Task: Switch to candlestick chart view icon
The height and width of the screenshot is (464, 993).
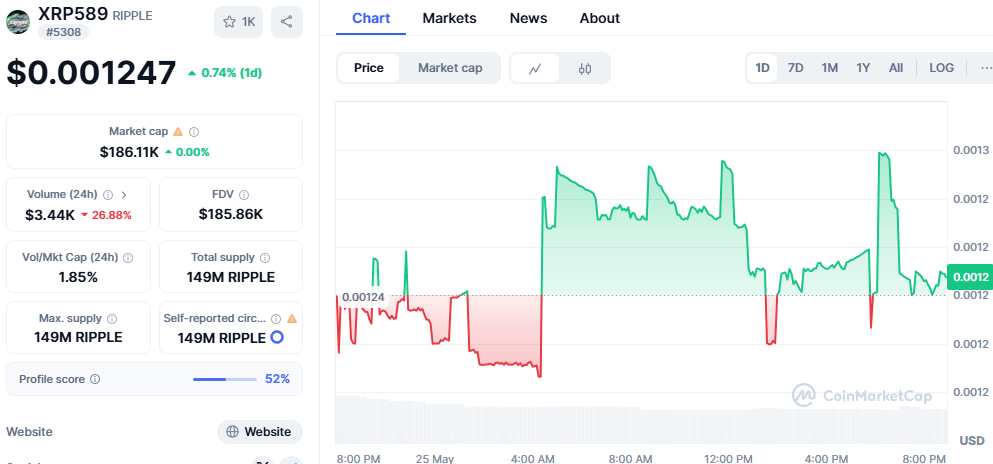Action: coord(585,68)
